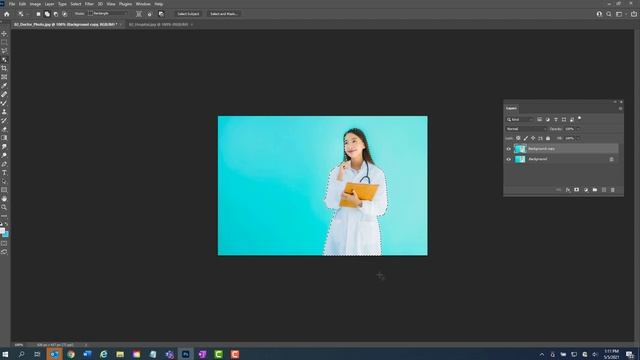Hide the Background copy layer

tap(509, 149)
